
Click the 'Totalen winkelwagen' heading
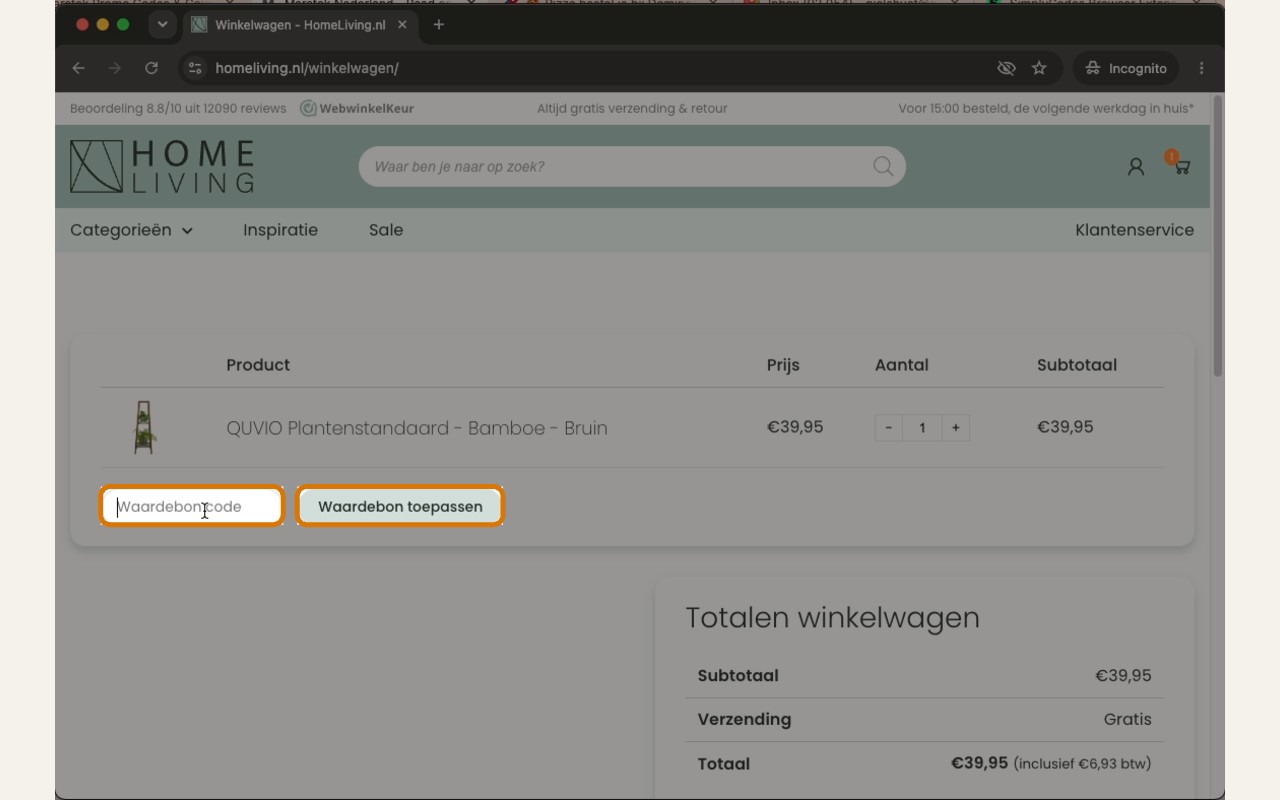pos(832,618)
